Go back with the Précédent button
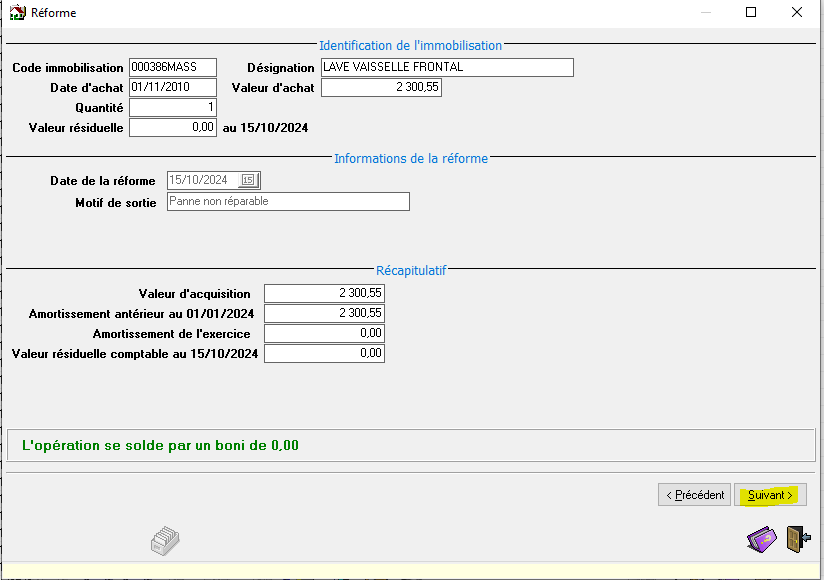824x580 pixels. point(693,495)
